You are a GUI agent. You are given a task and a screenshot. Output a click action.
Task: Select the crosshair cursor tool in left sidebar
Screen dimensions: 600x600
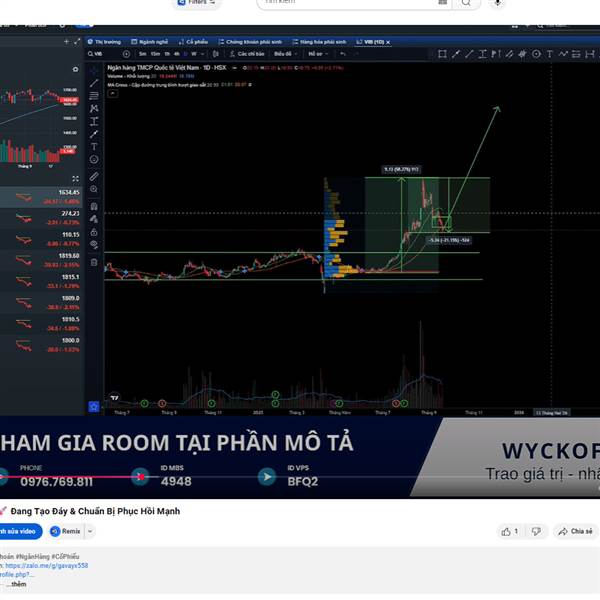pyautogui.click(x=94, y=70)
